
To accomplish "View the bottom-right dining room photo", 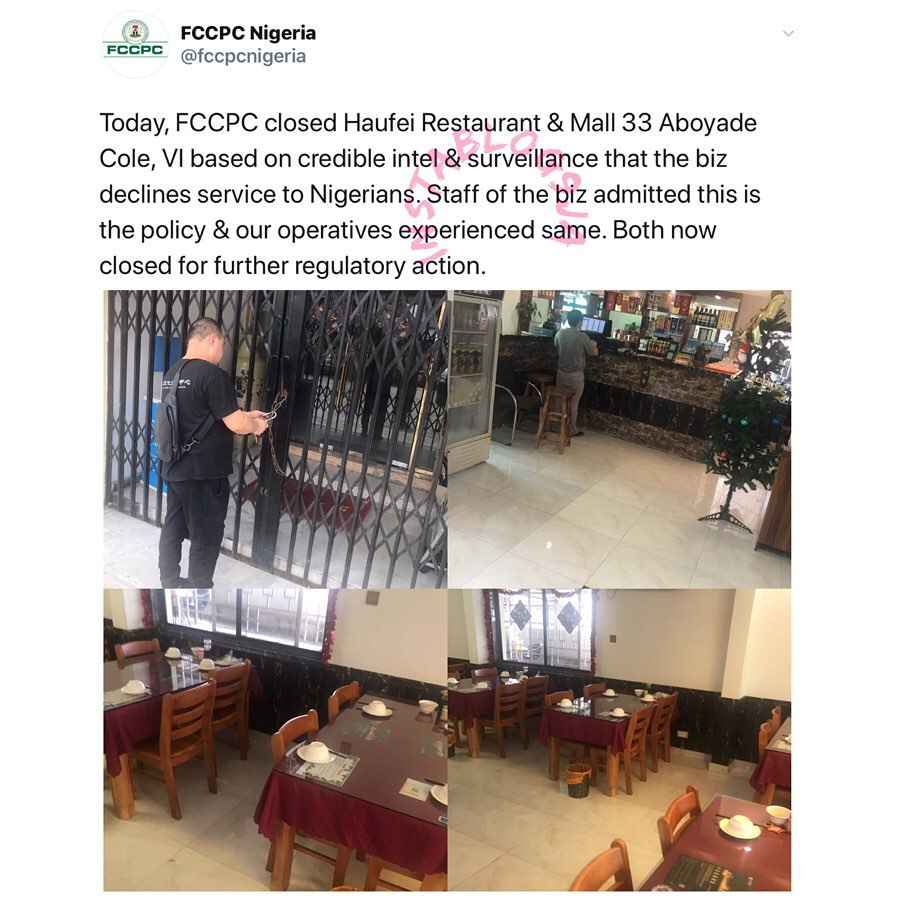I will 619,739.
